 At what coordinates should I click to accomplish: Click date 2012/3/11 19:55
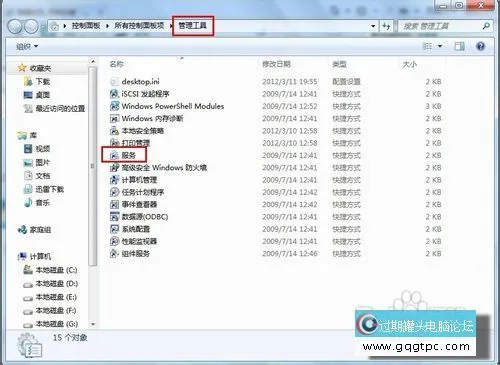[290, 82]
